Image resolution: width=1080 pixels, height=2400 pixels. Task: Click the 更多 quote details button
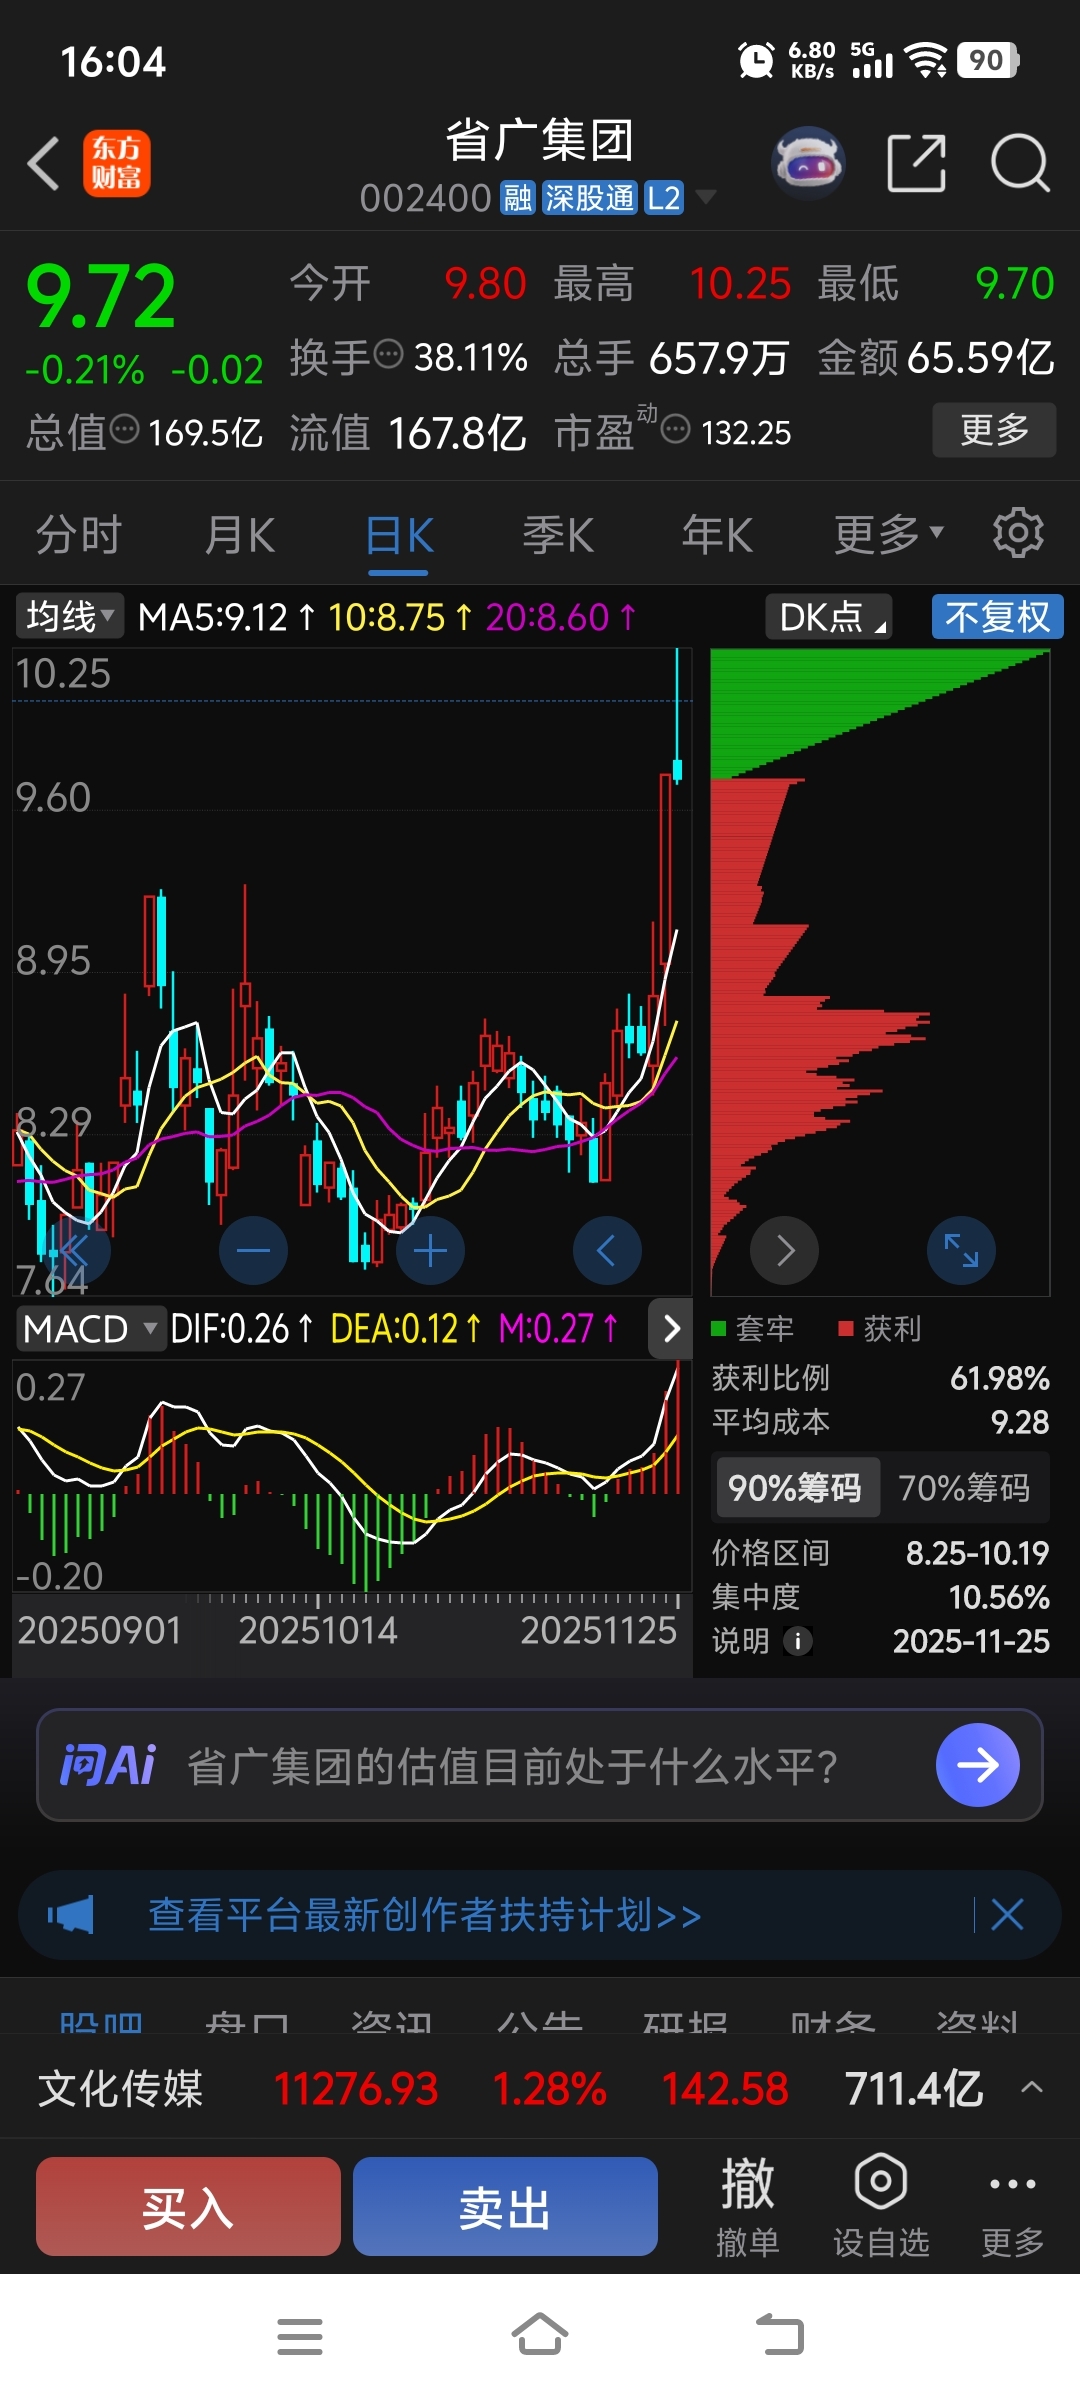[994, 430]
